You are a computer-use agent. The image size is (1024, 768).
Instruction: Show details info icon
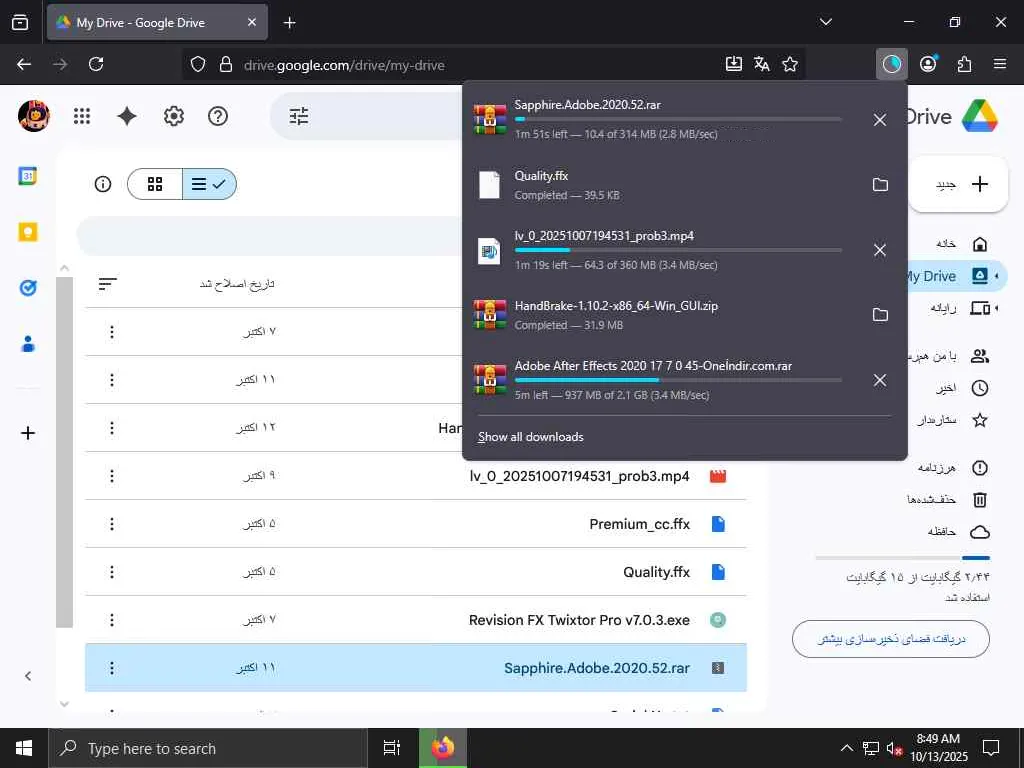(103, 184)
